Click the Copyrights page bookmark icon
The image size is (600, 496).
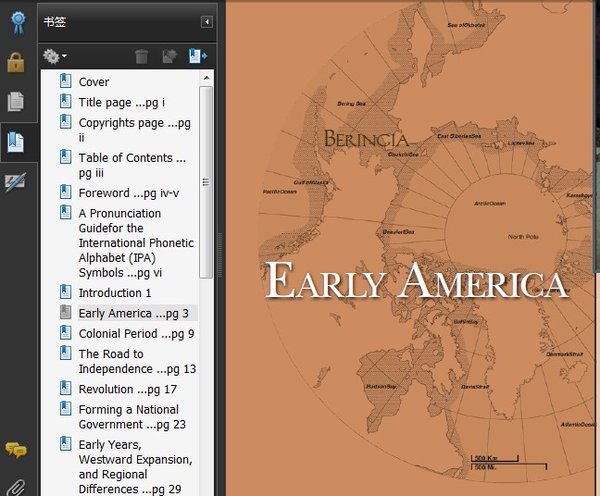[66, 121]
